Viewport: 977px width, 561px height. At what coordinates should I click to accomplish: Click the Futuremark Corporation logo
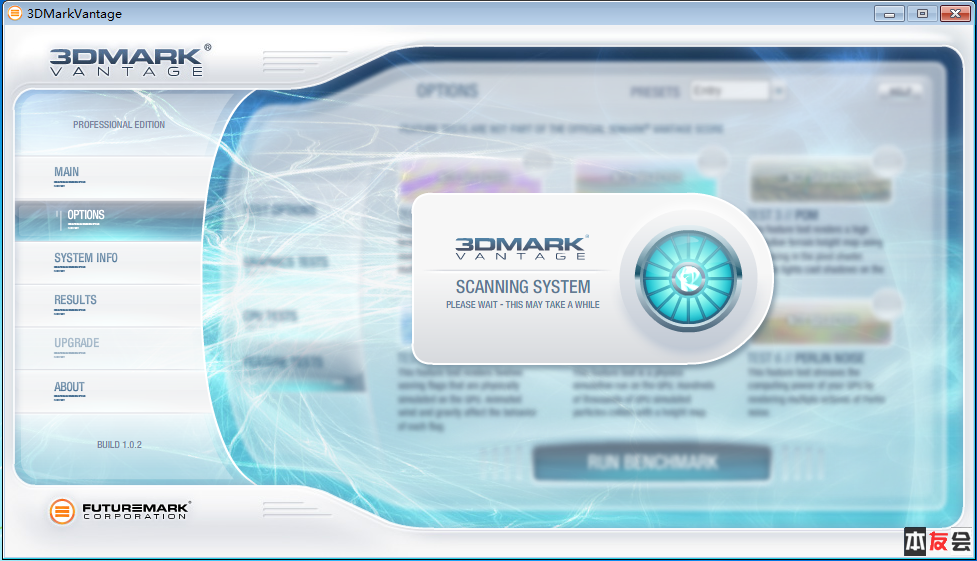pyautogui.click(x=120, y=511)
